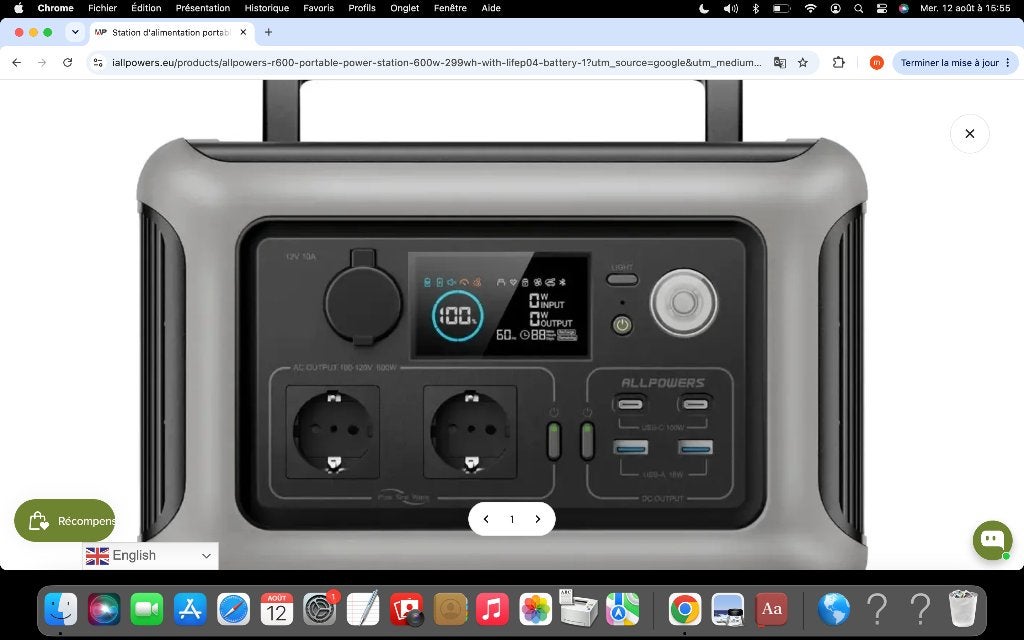Open the Fichier menu

click(x=103, y=8)
